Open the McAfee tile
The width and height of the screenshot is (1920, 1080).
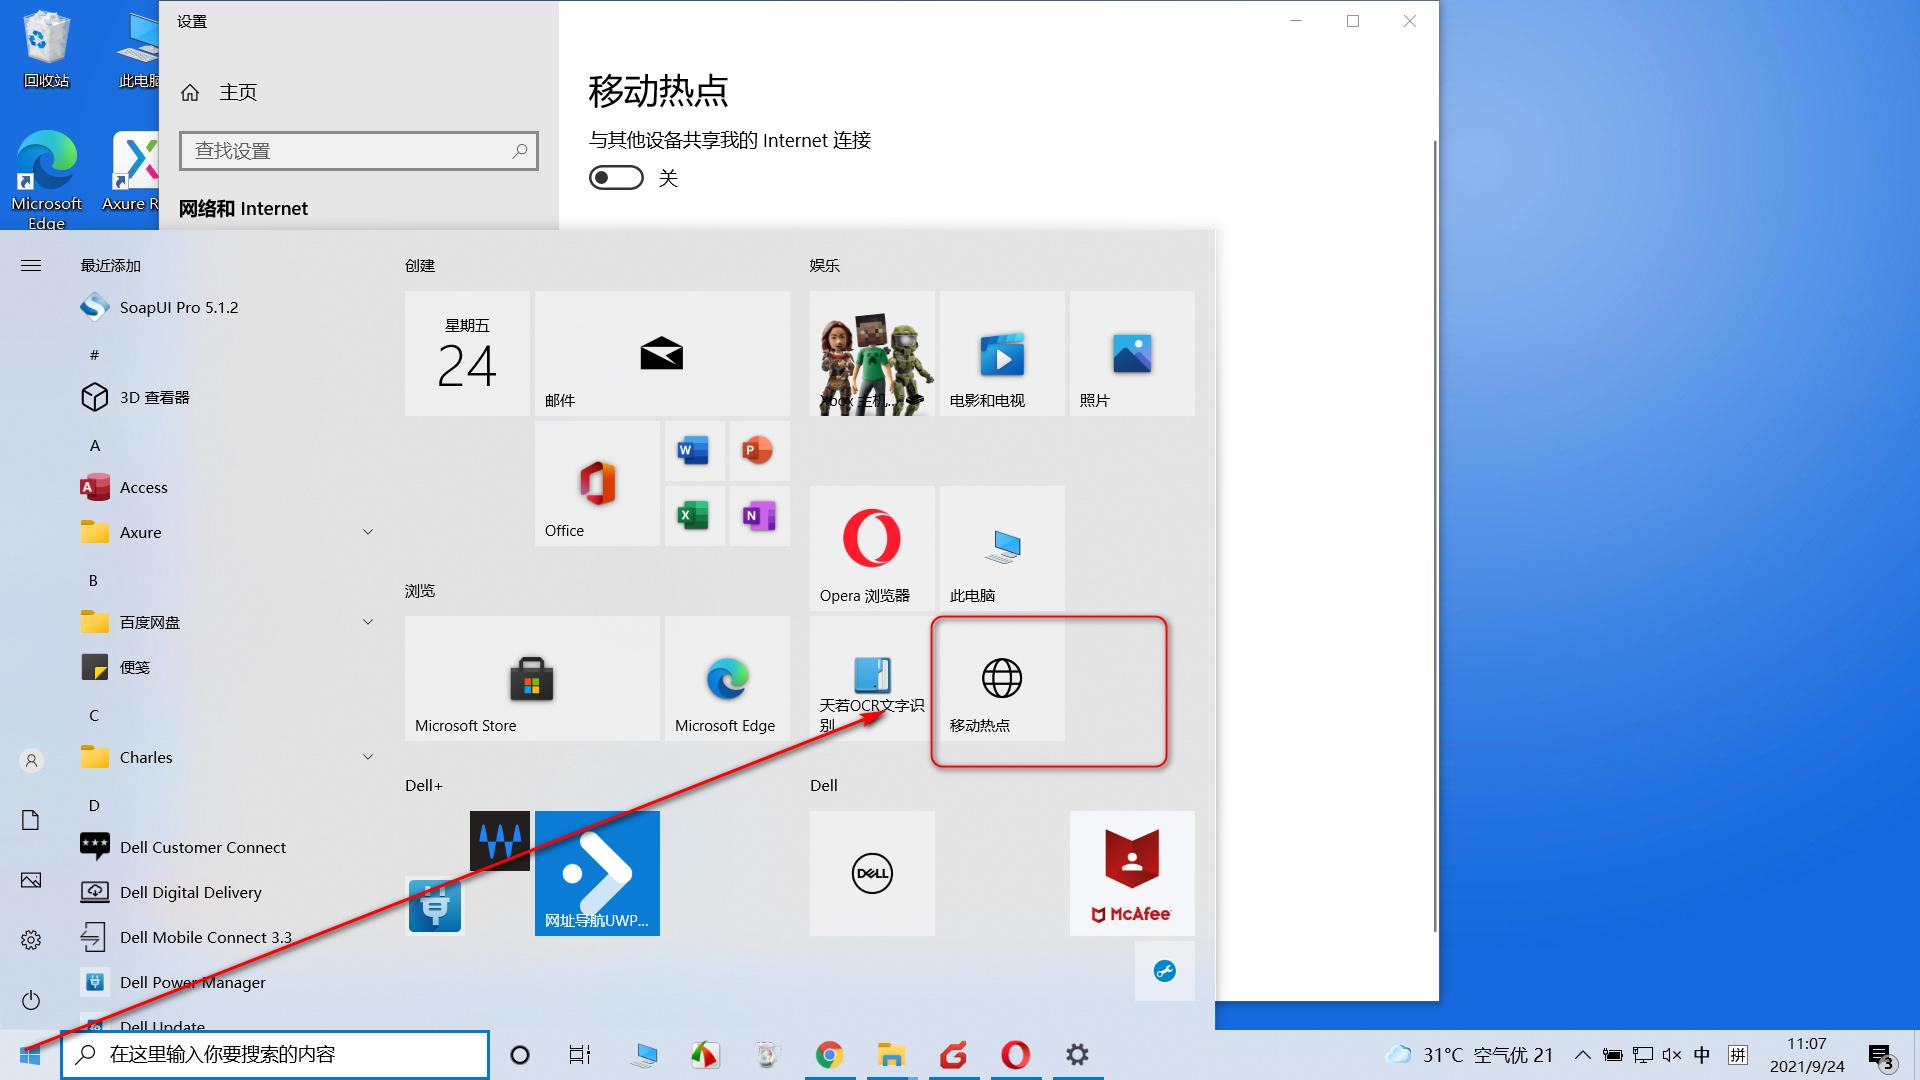pos(1132,873)
